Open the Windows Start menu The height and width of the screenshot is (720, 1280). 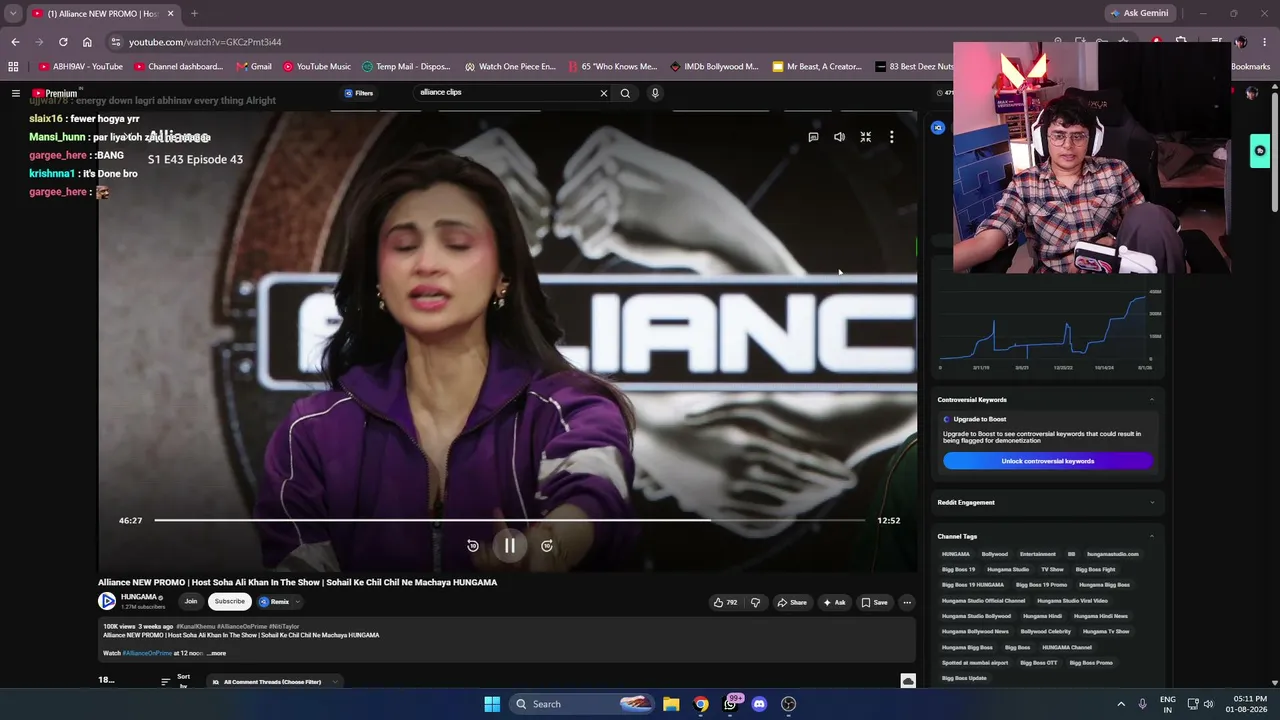pos(492,704)
